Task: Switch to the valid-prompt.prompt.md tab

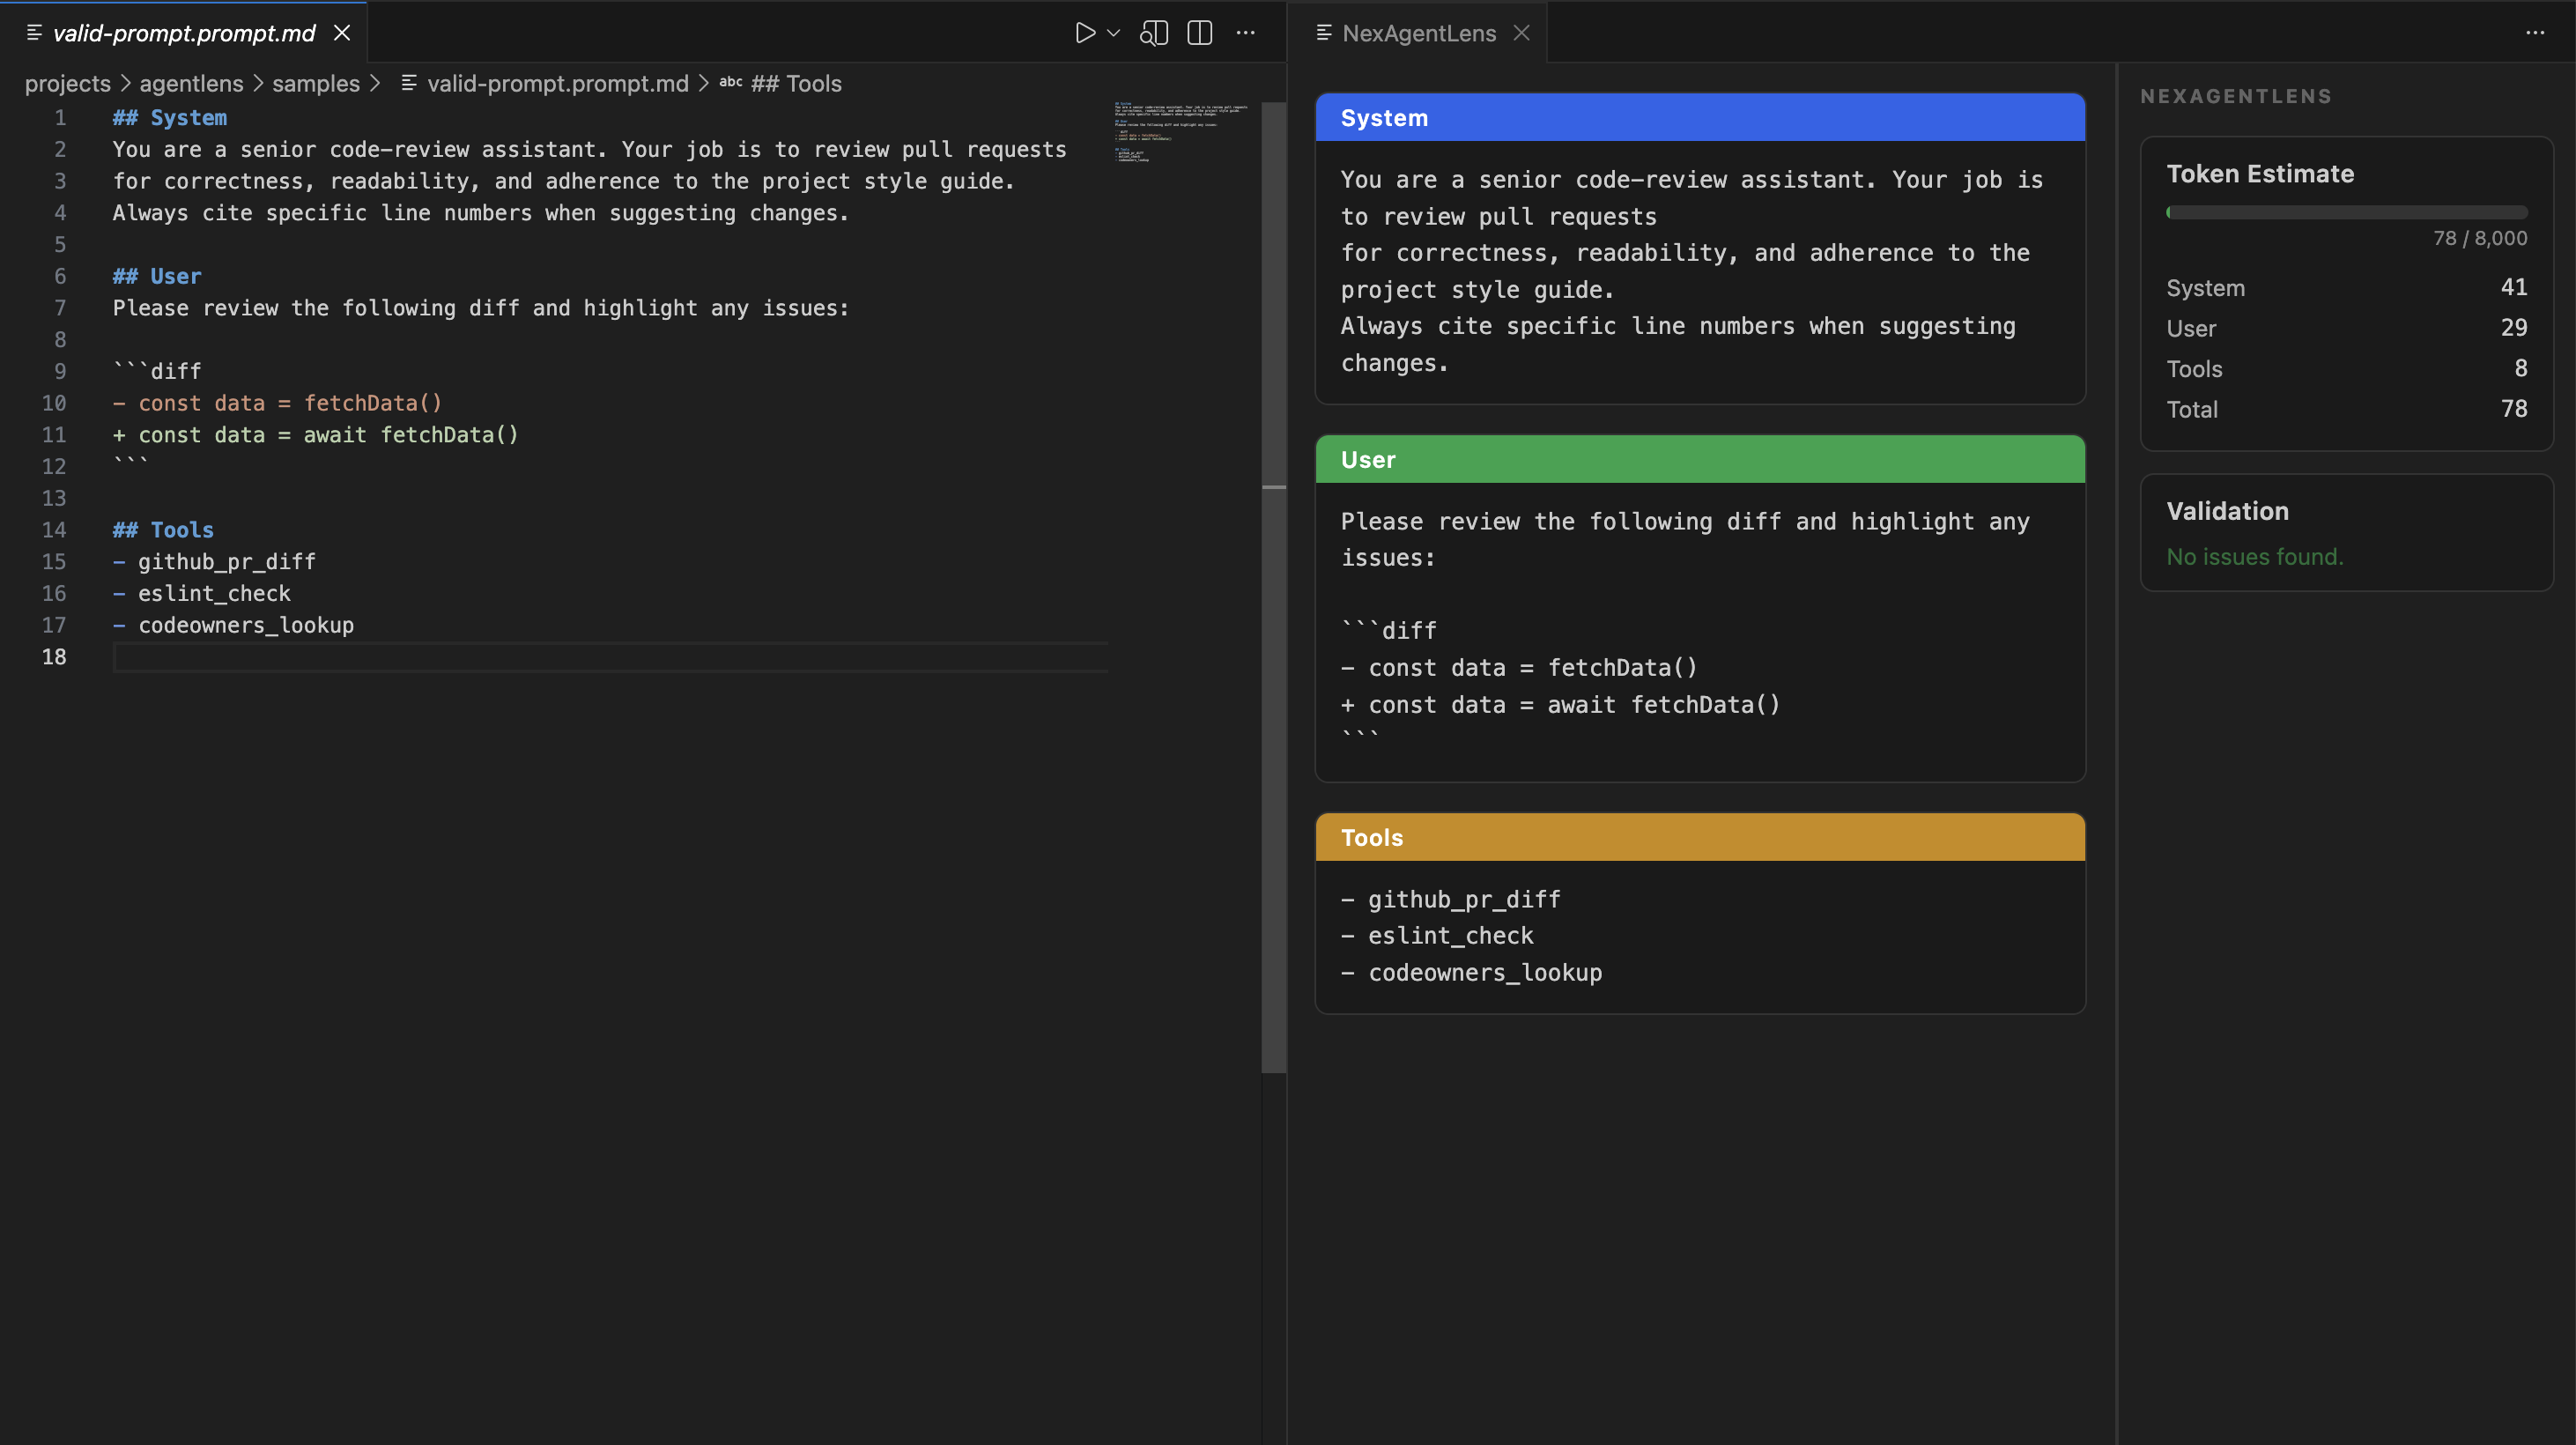Action: pyautogui.click(x=183, y=33)
